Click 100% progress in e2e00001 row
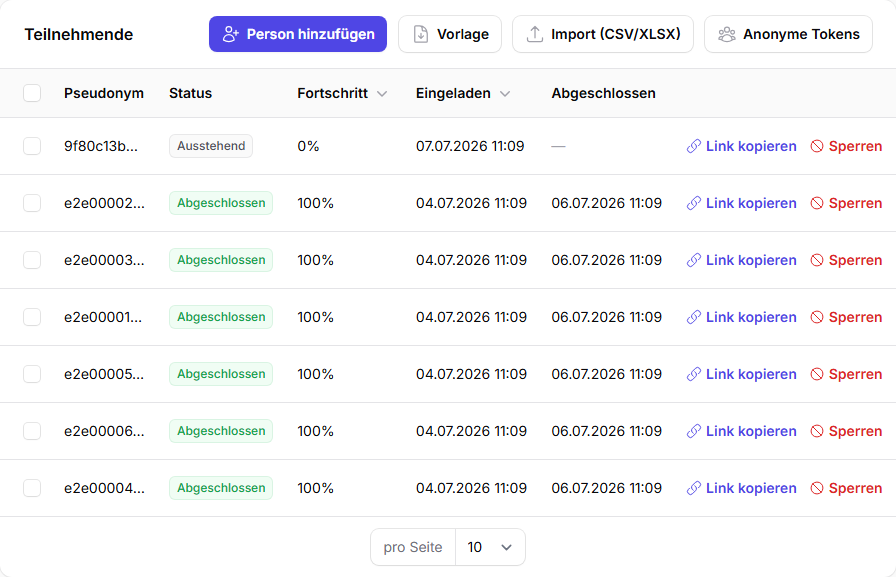Image resolution: width=896 pixels, height=577 pixels. pos(315,318)
